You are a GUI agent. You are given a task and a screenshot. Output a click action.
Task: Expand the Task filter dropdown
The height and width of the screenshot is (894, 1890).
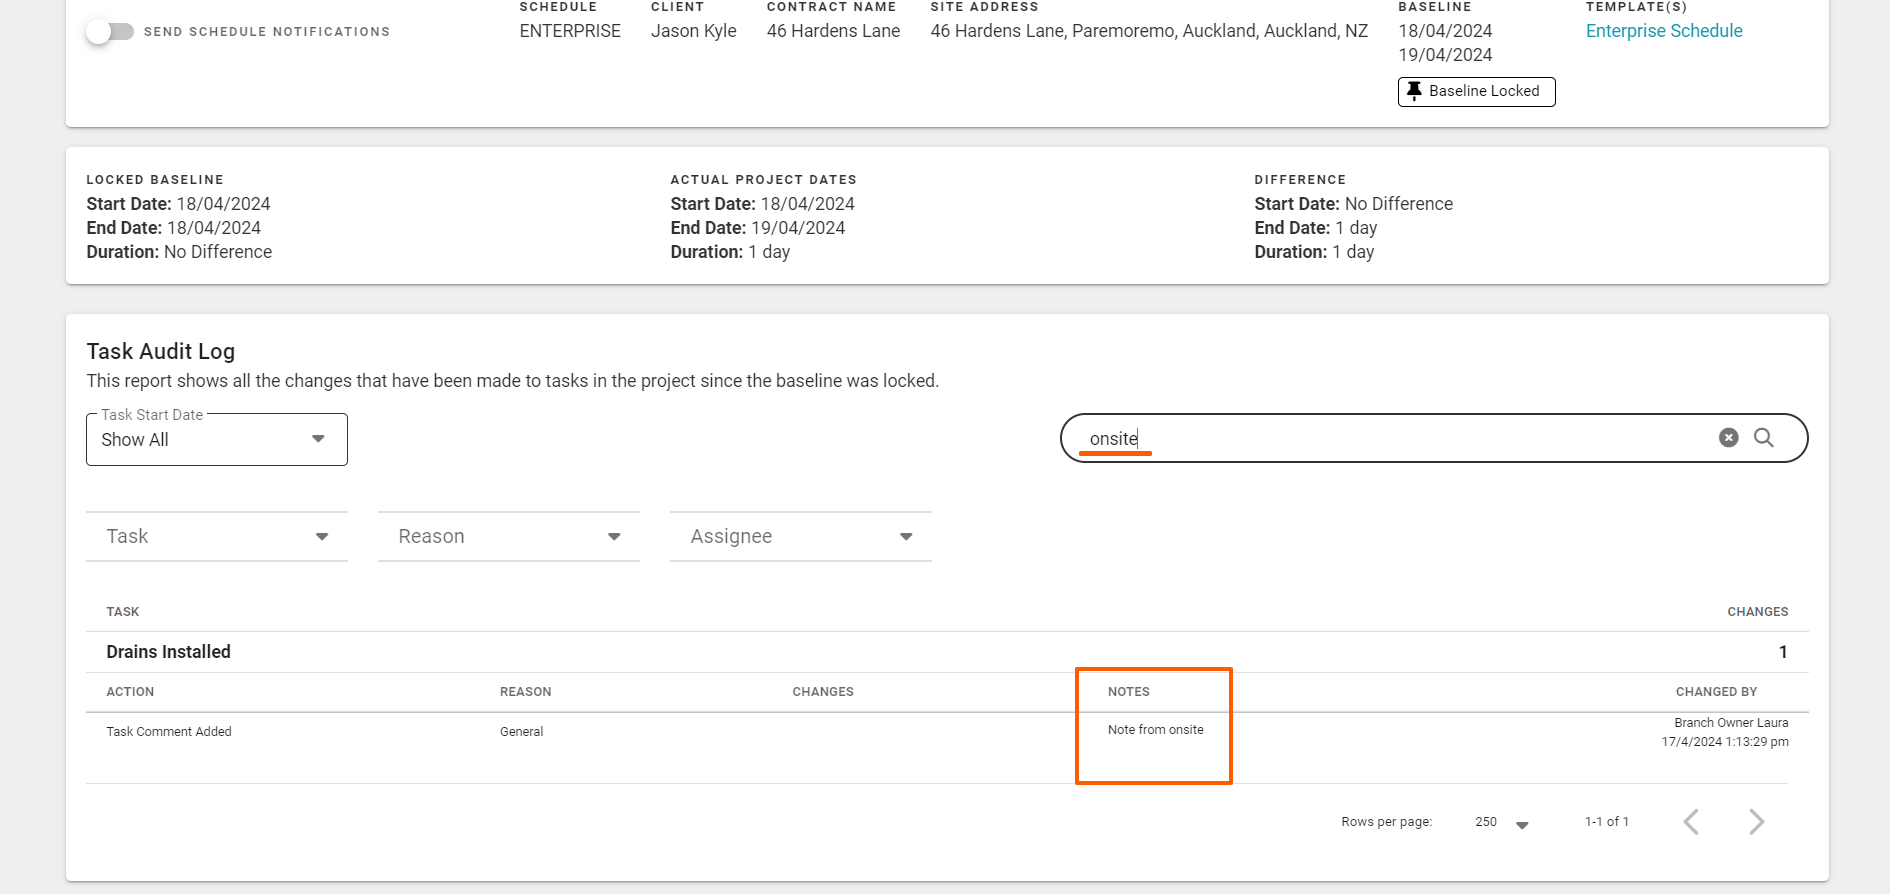coord(216,537)
